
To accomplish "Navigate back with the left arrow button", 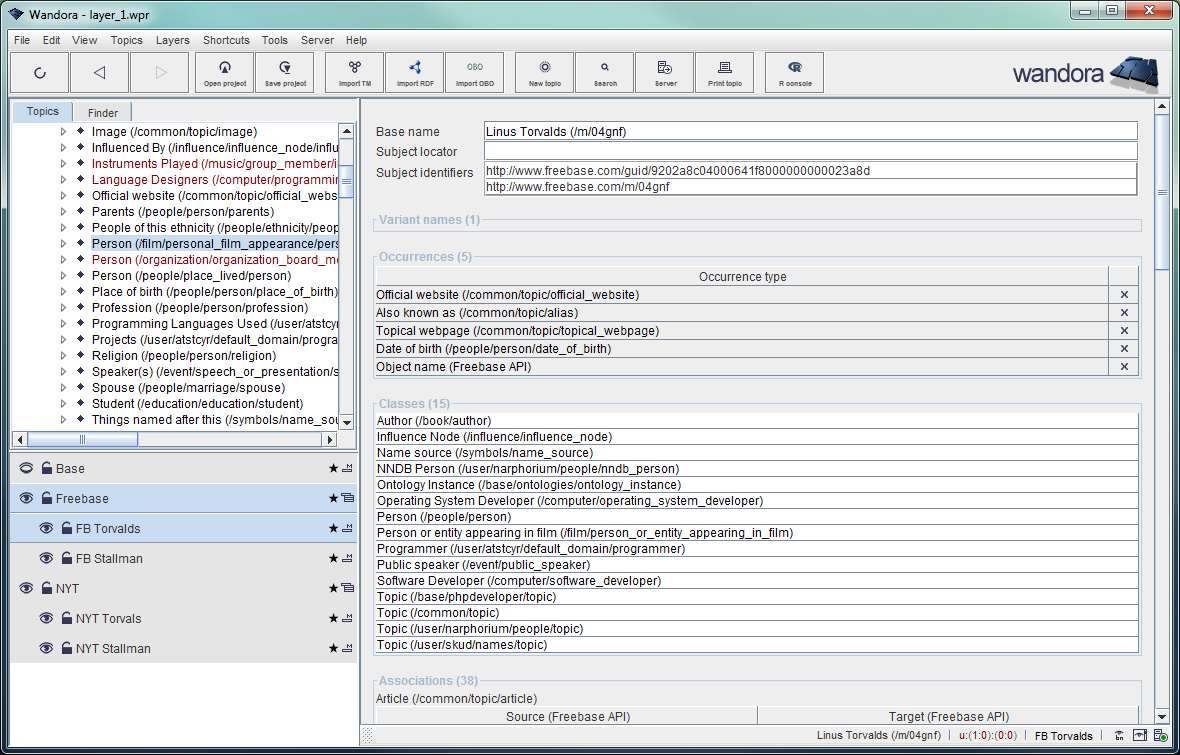I will [x=99, y=72].
